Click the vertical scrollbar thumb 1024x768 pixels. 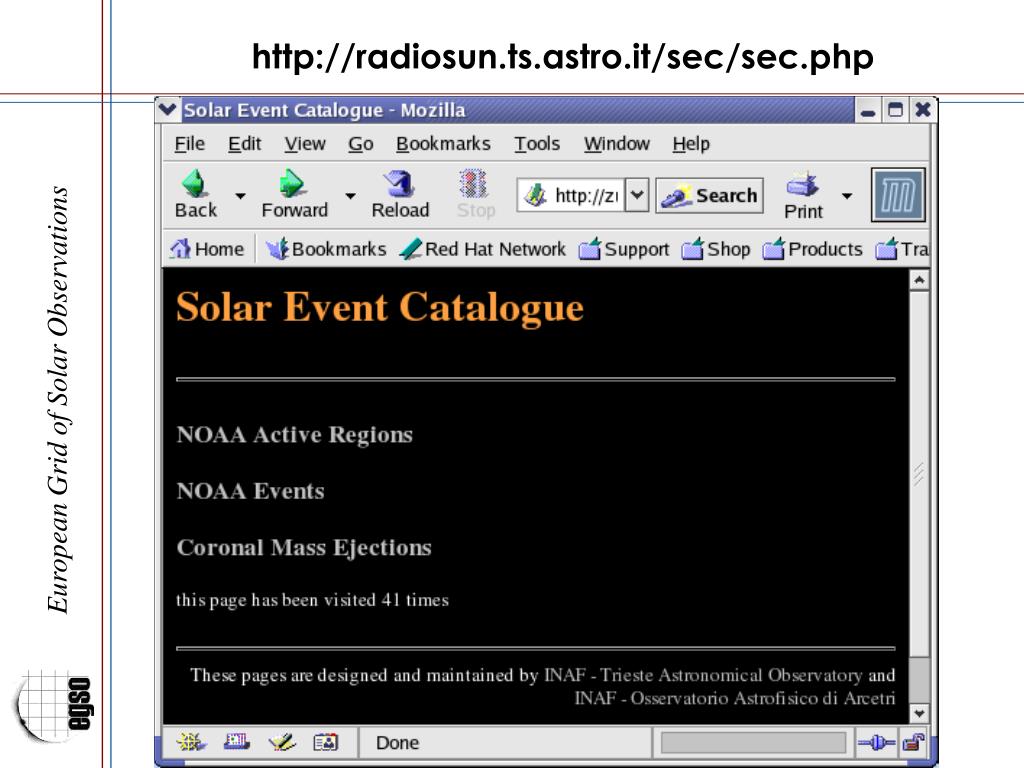pyautogui.click(x=919, y=473)
